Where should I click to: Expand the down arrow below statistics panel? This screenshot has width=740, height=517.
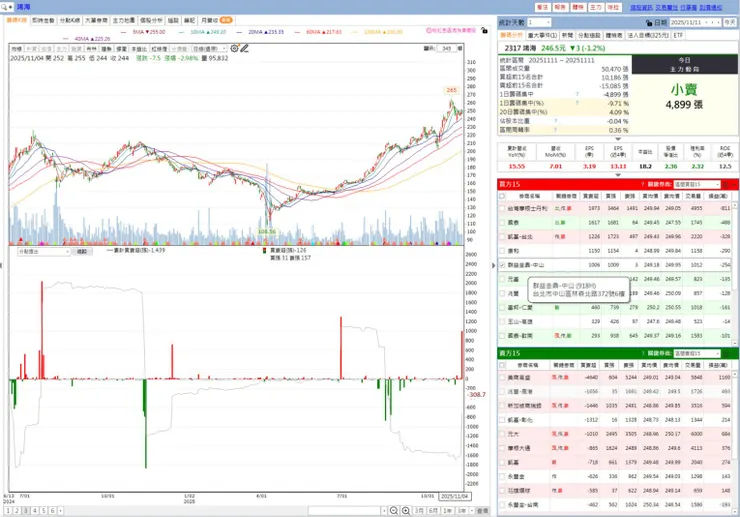click(618, 139)
